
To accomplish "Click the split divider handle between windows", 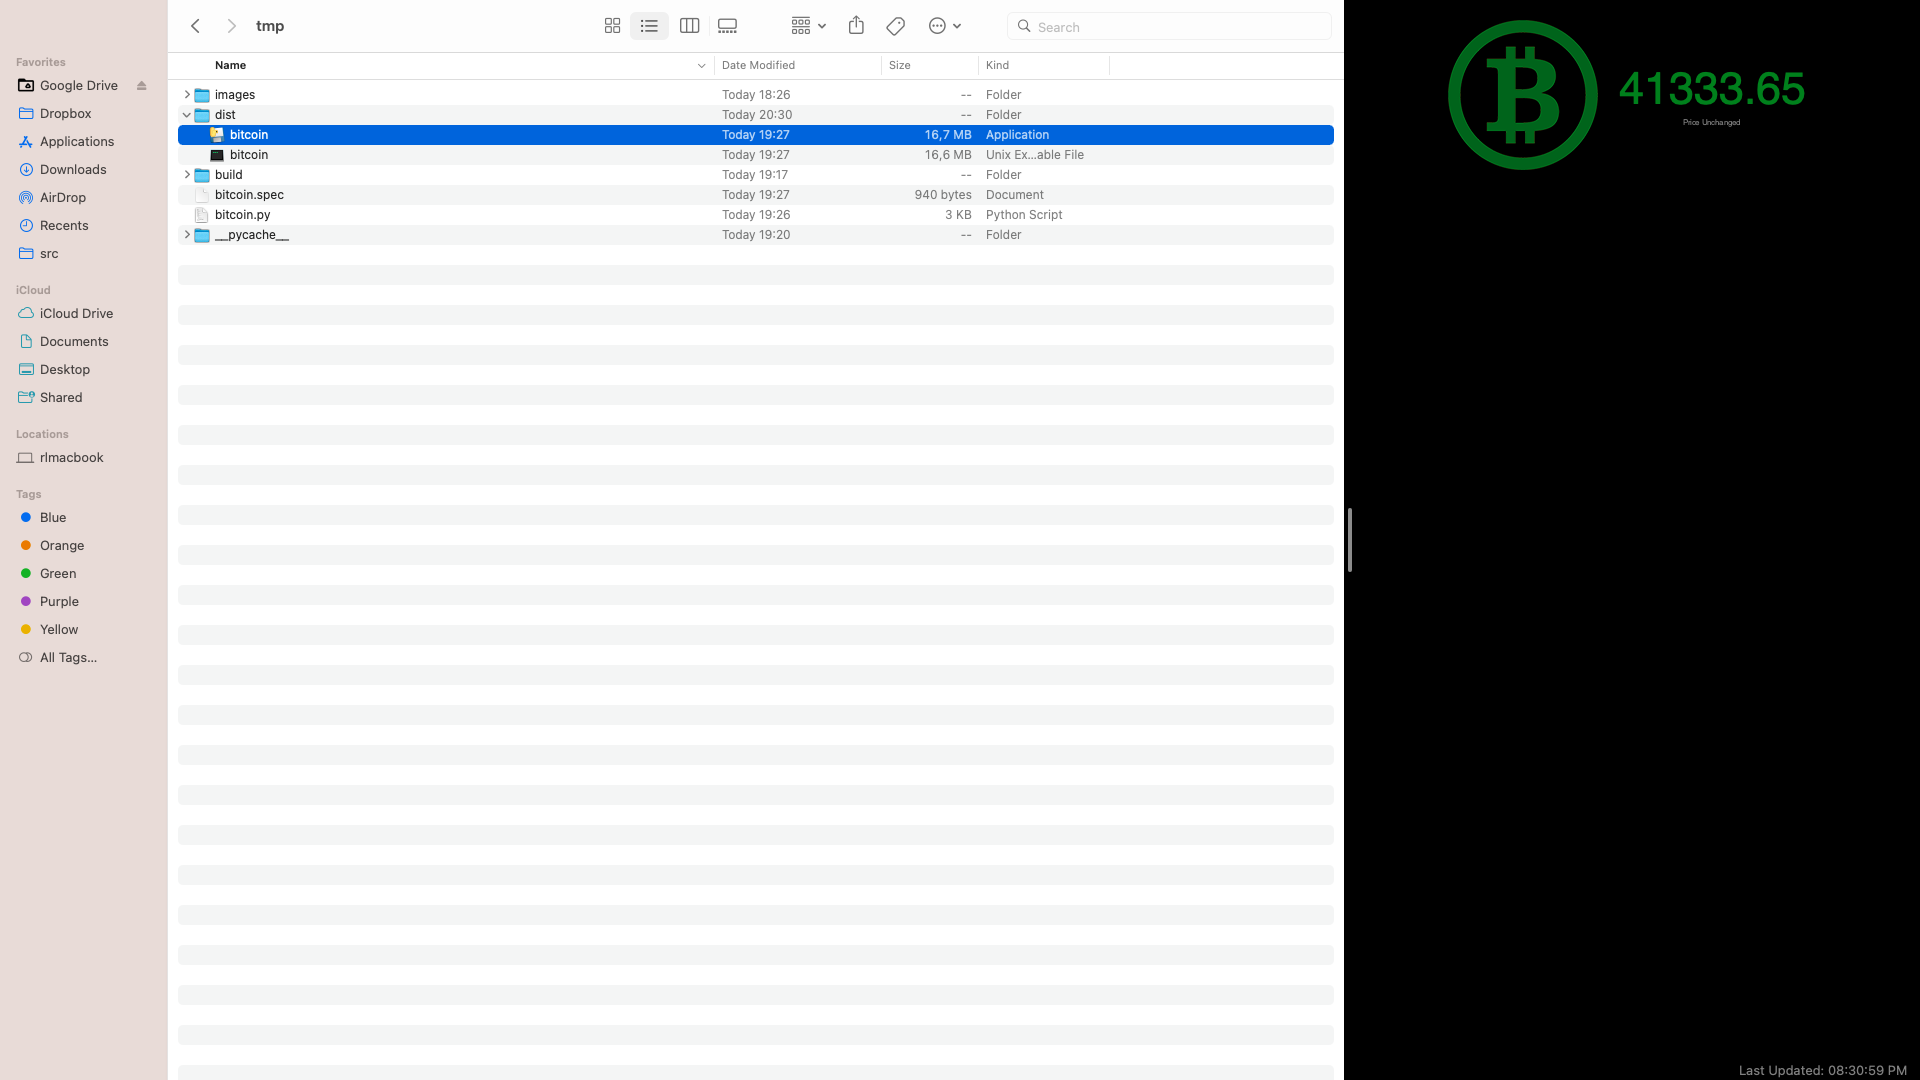I will point(1350,540).
